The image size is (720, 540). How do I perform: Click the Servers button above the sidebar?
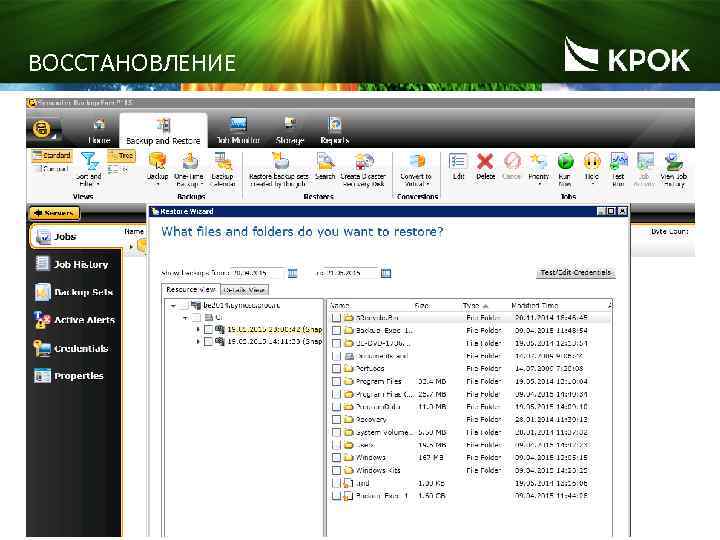point(54,213)
